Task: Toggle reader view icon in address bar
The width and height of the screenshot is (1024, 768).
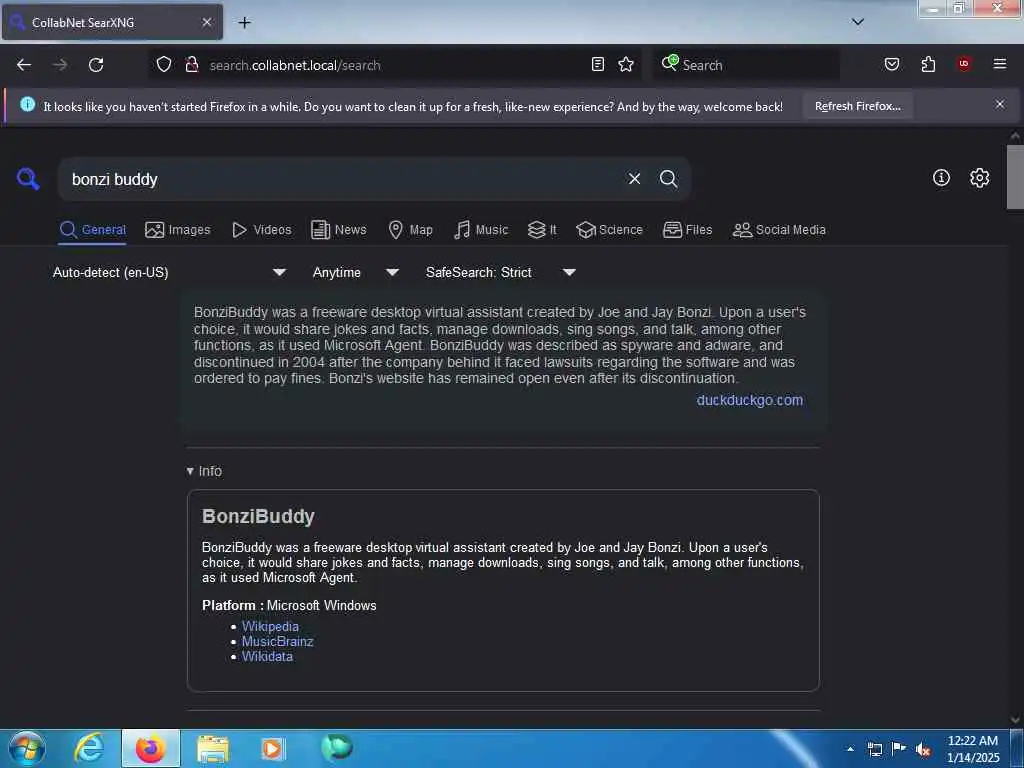Action: point(598,64)
